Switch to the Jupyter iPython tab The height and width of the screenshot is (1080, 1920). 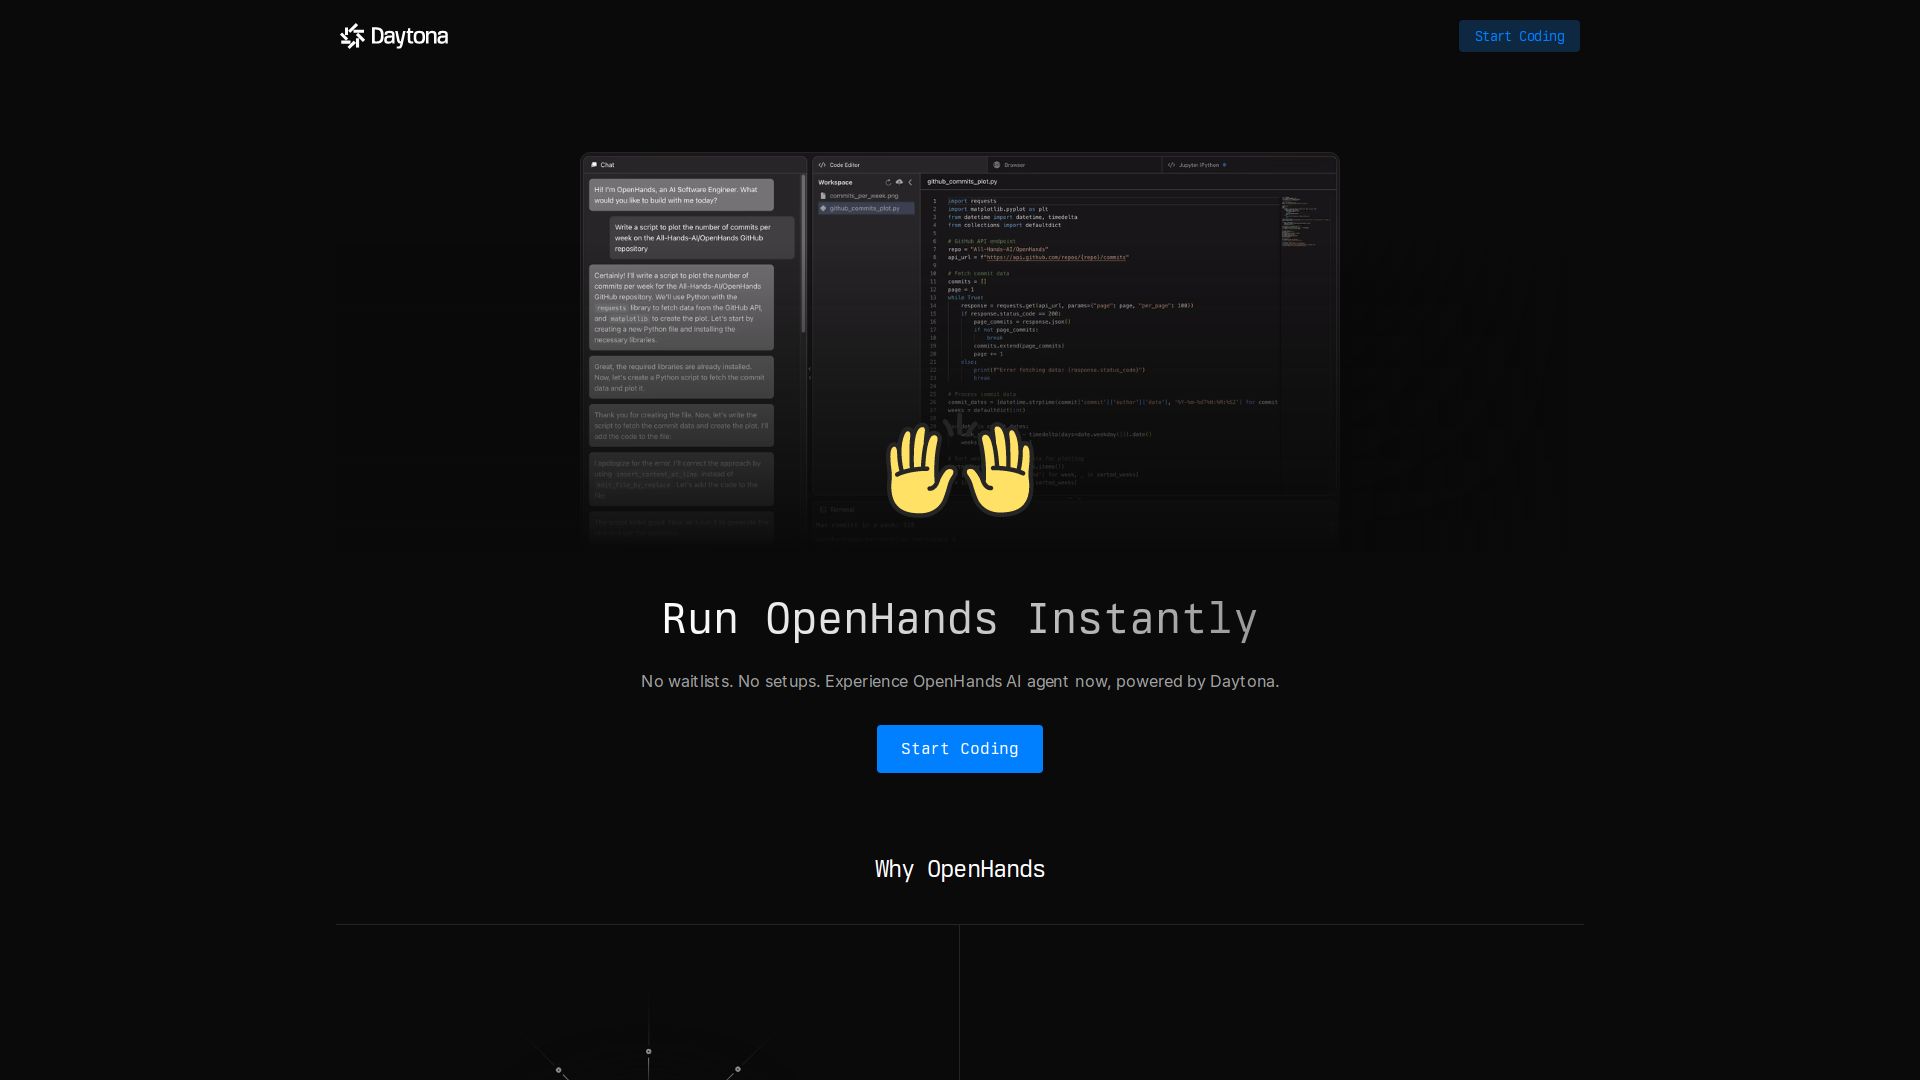[x=1197, y=164]
